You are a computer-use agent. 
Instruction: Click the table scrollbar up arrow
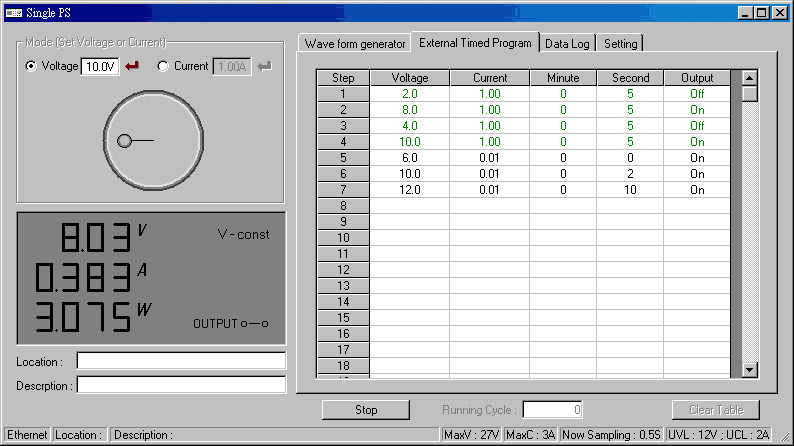[749, 77]
